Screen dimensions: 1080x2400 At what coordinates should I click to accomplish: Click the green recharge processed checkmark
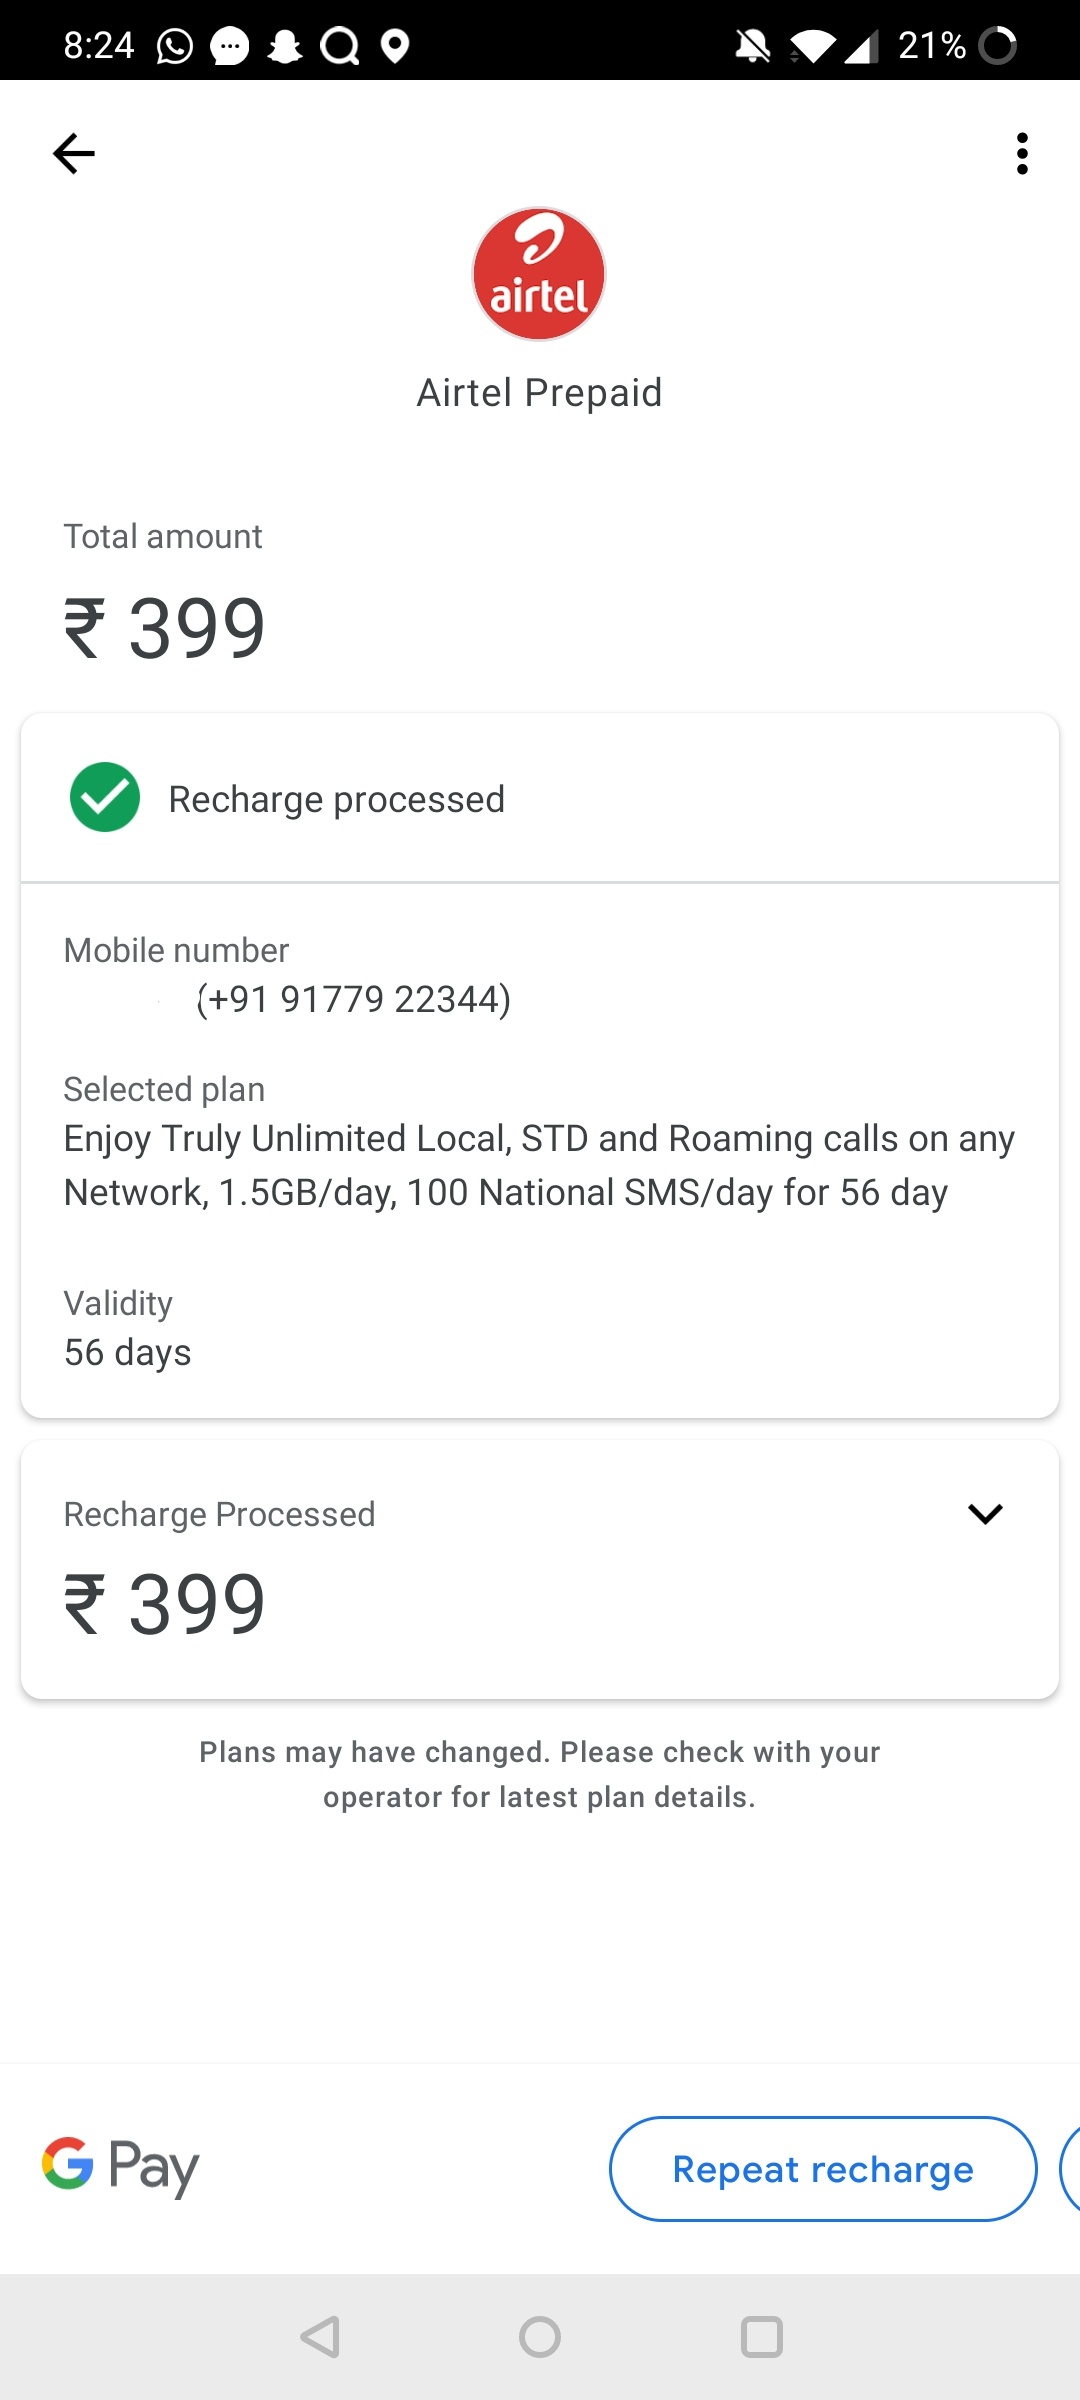click(x=105, y=798)
